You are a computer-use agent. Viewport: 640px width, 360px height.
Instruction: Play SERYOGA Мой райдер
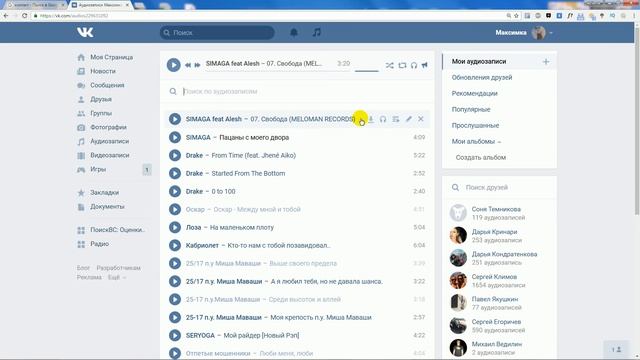(x=175, y=335)
